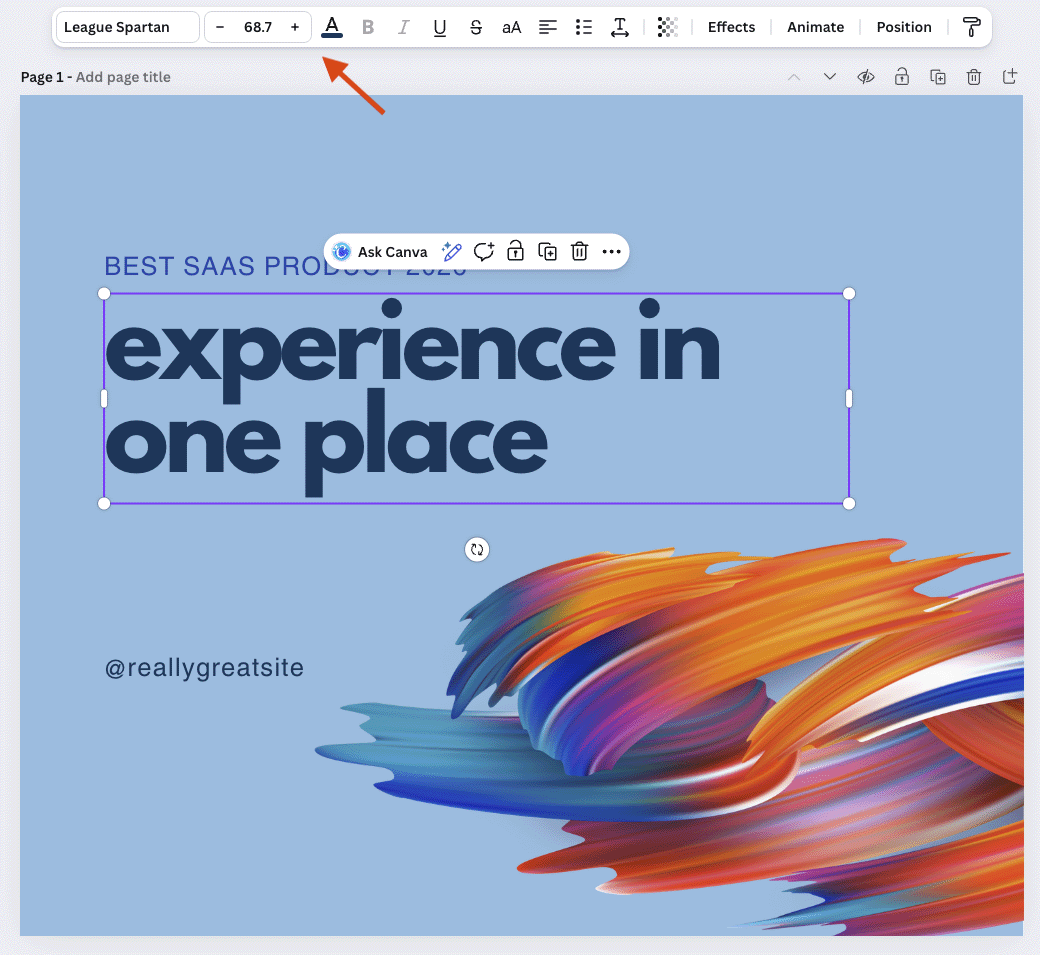Viewport: 1040px width, 955px height.
Task: Open the Effects panel
Action: coord(731,27)
